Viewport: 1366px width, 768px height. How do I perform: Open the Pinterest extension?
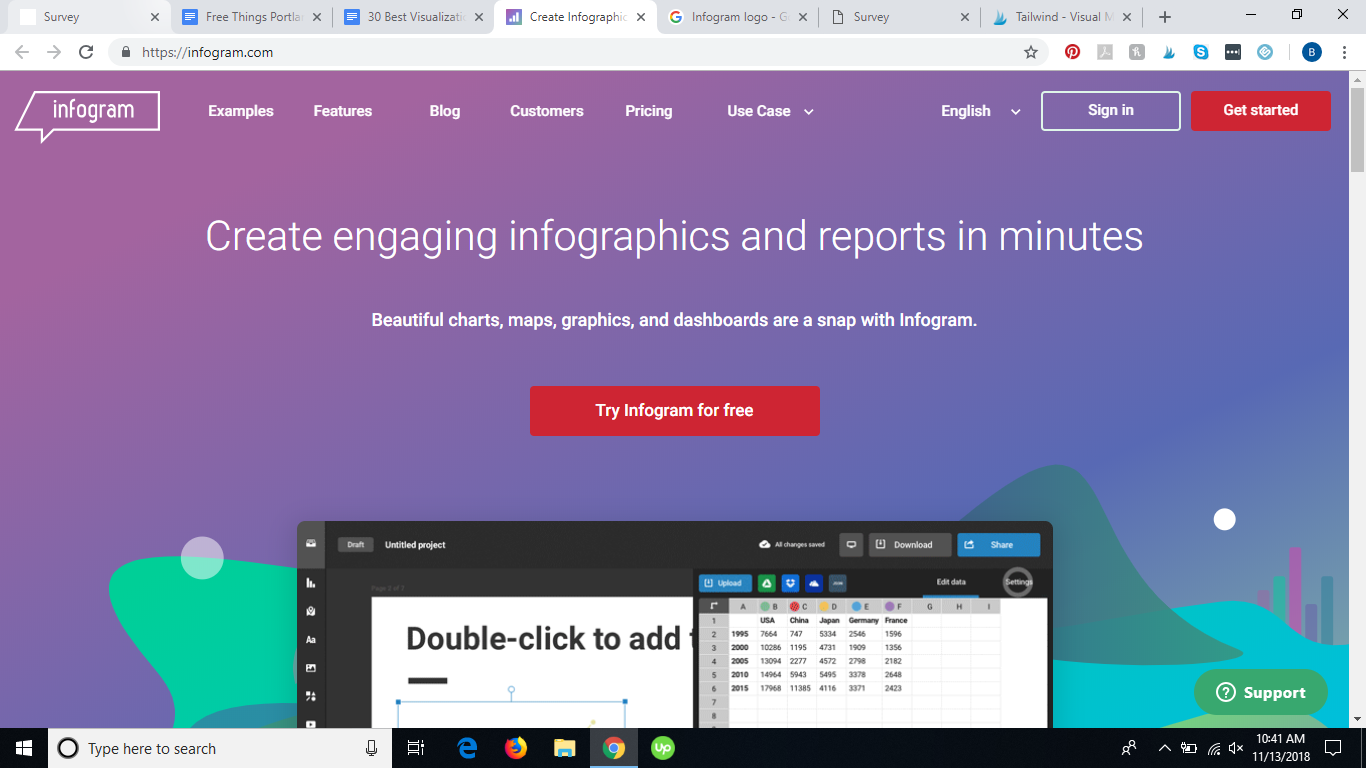tap(1072, 52)
